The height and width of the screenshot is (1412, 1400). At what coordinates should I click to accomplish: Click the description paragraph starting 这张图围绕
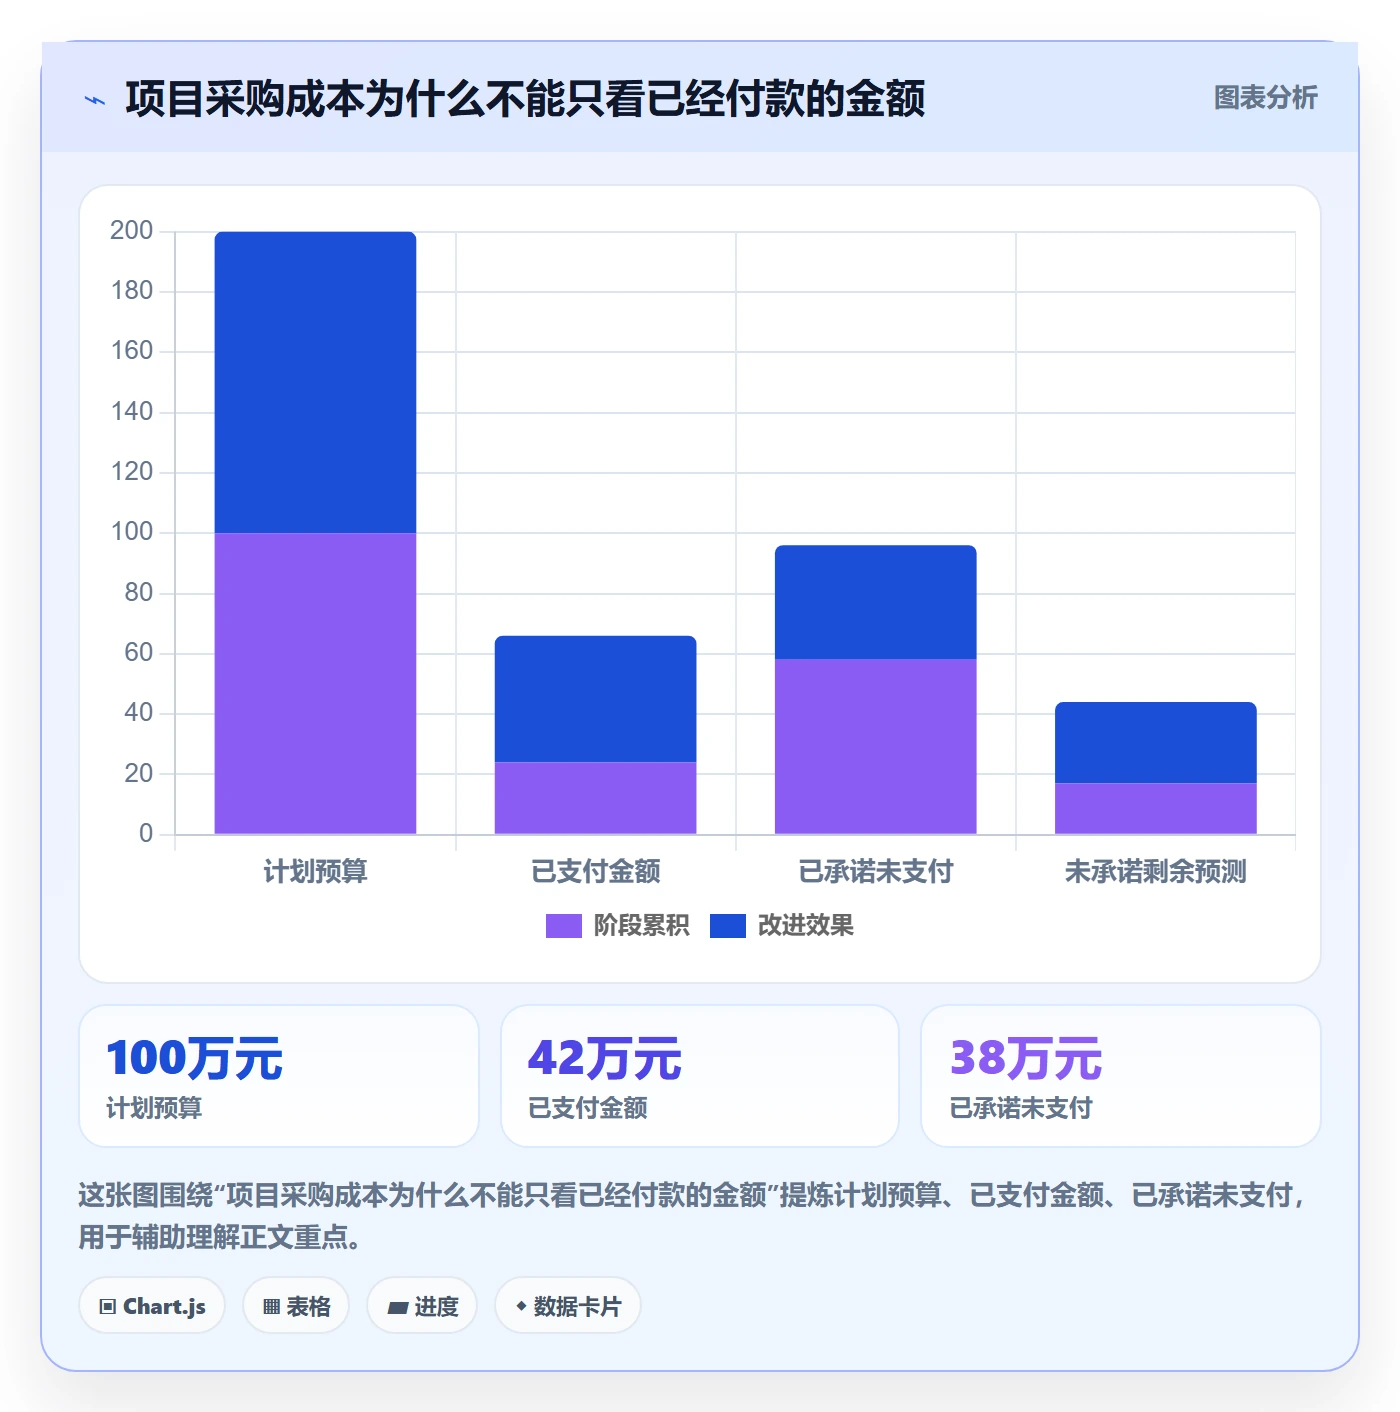pos(692,1216)
